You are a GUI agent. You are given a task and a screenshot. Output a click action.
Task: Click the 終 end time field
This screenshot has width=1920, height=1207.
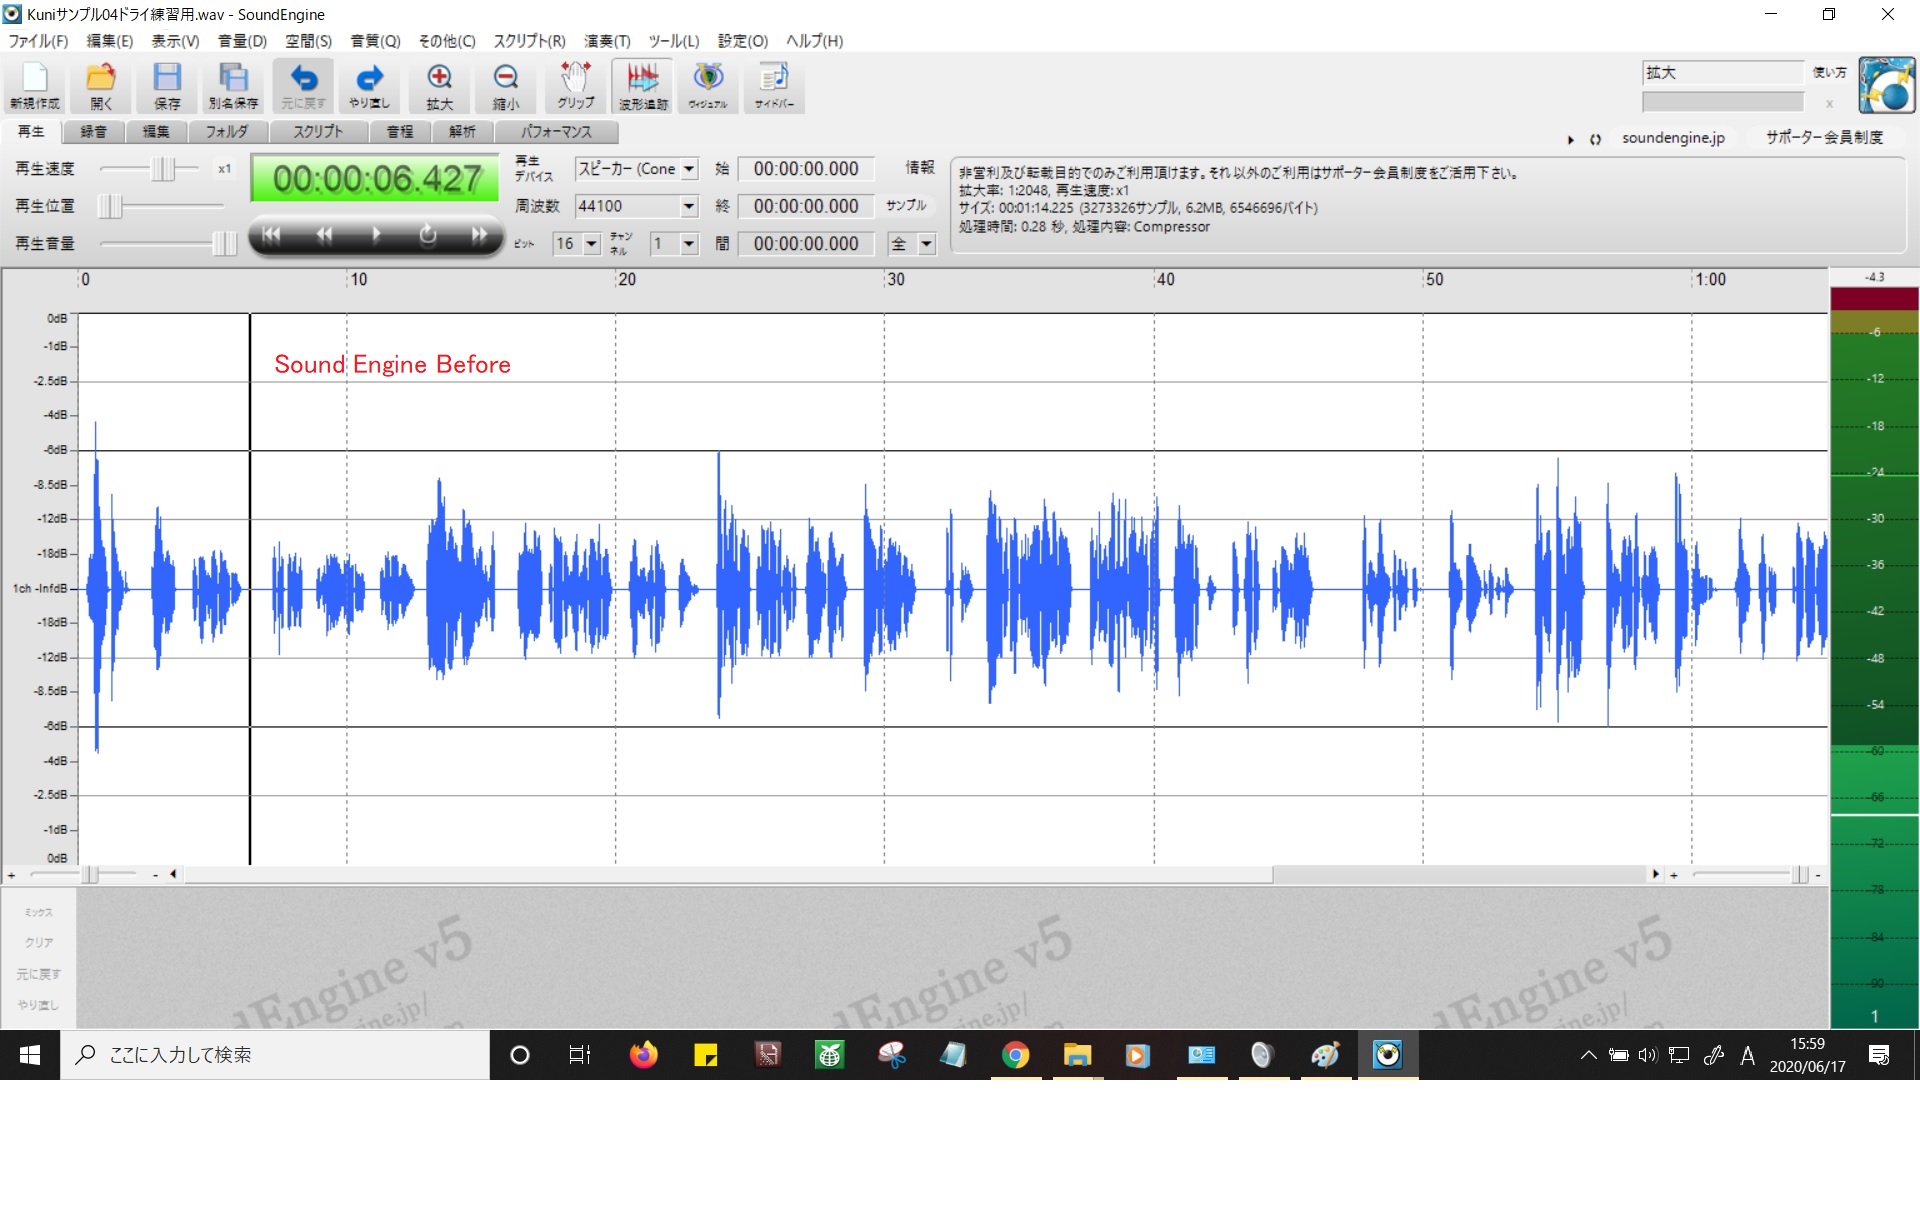[x=806, y=206]
